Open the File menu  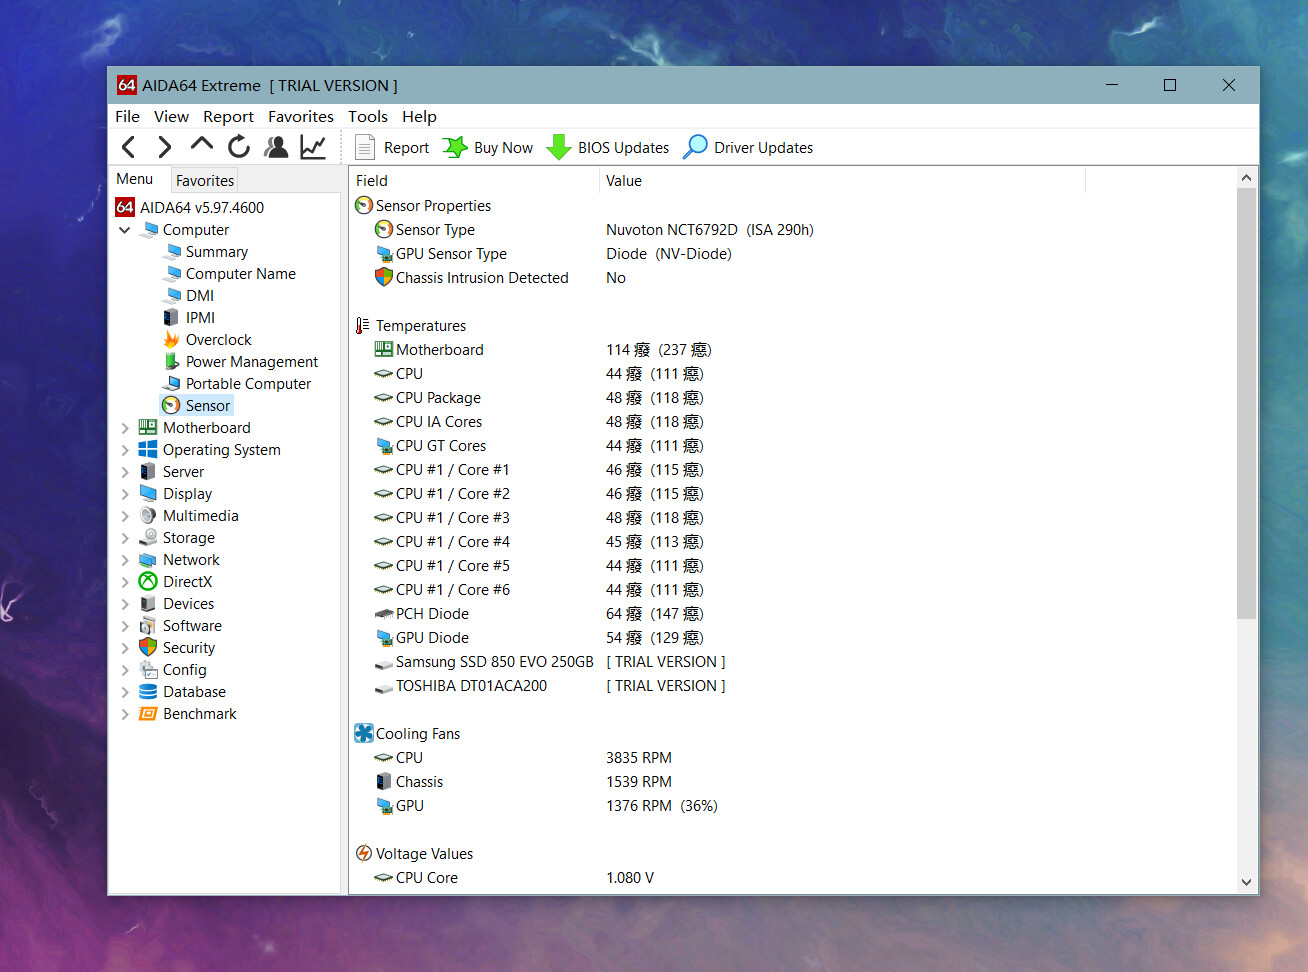point(127,117)
